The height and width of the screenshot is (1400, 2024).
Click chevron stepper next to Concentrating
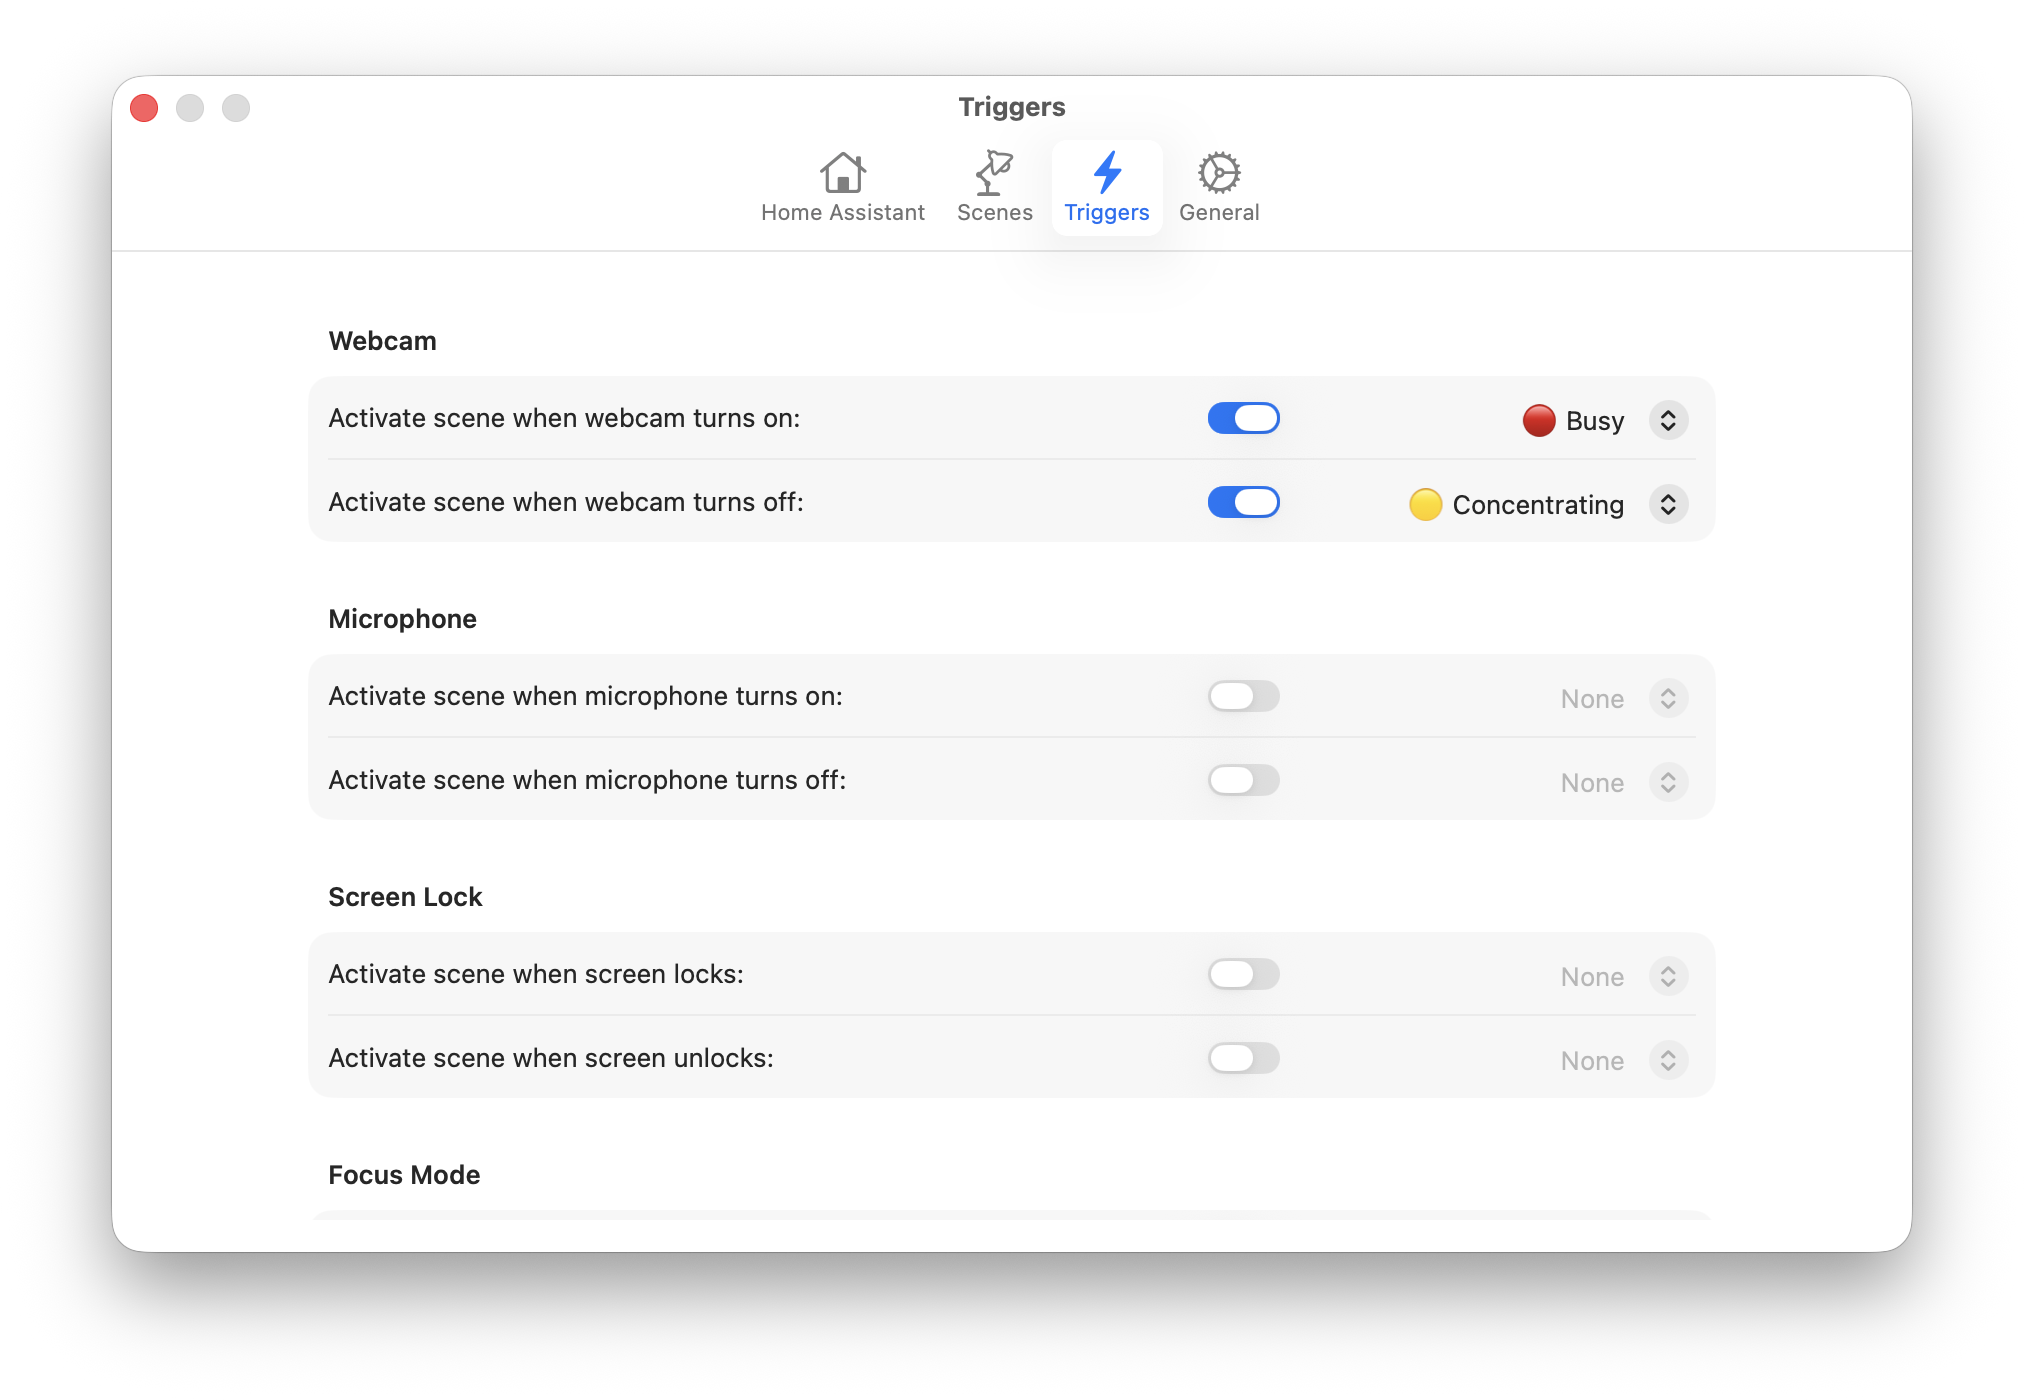click(x=1668, y=505)
